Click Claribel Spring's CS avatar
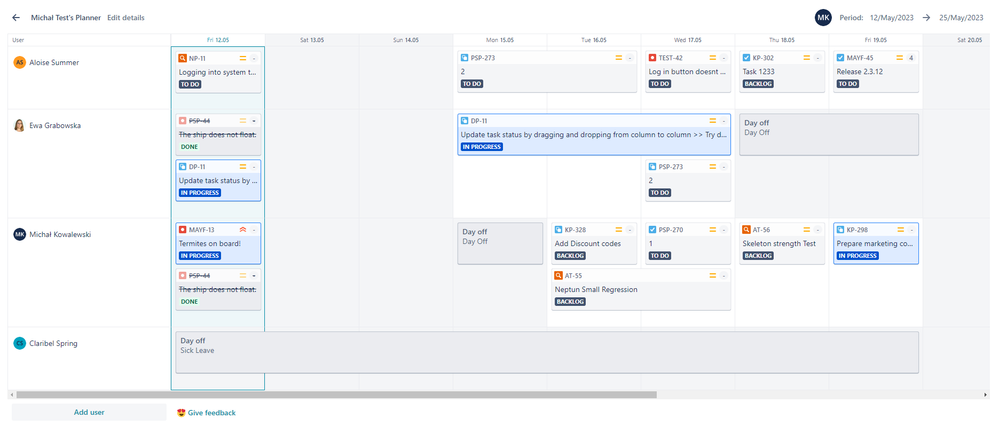 pos(20,344)
